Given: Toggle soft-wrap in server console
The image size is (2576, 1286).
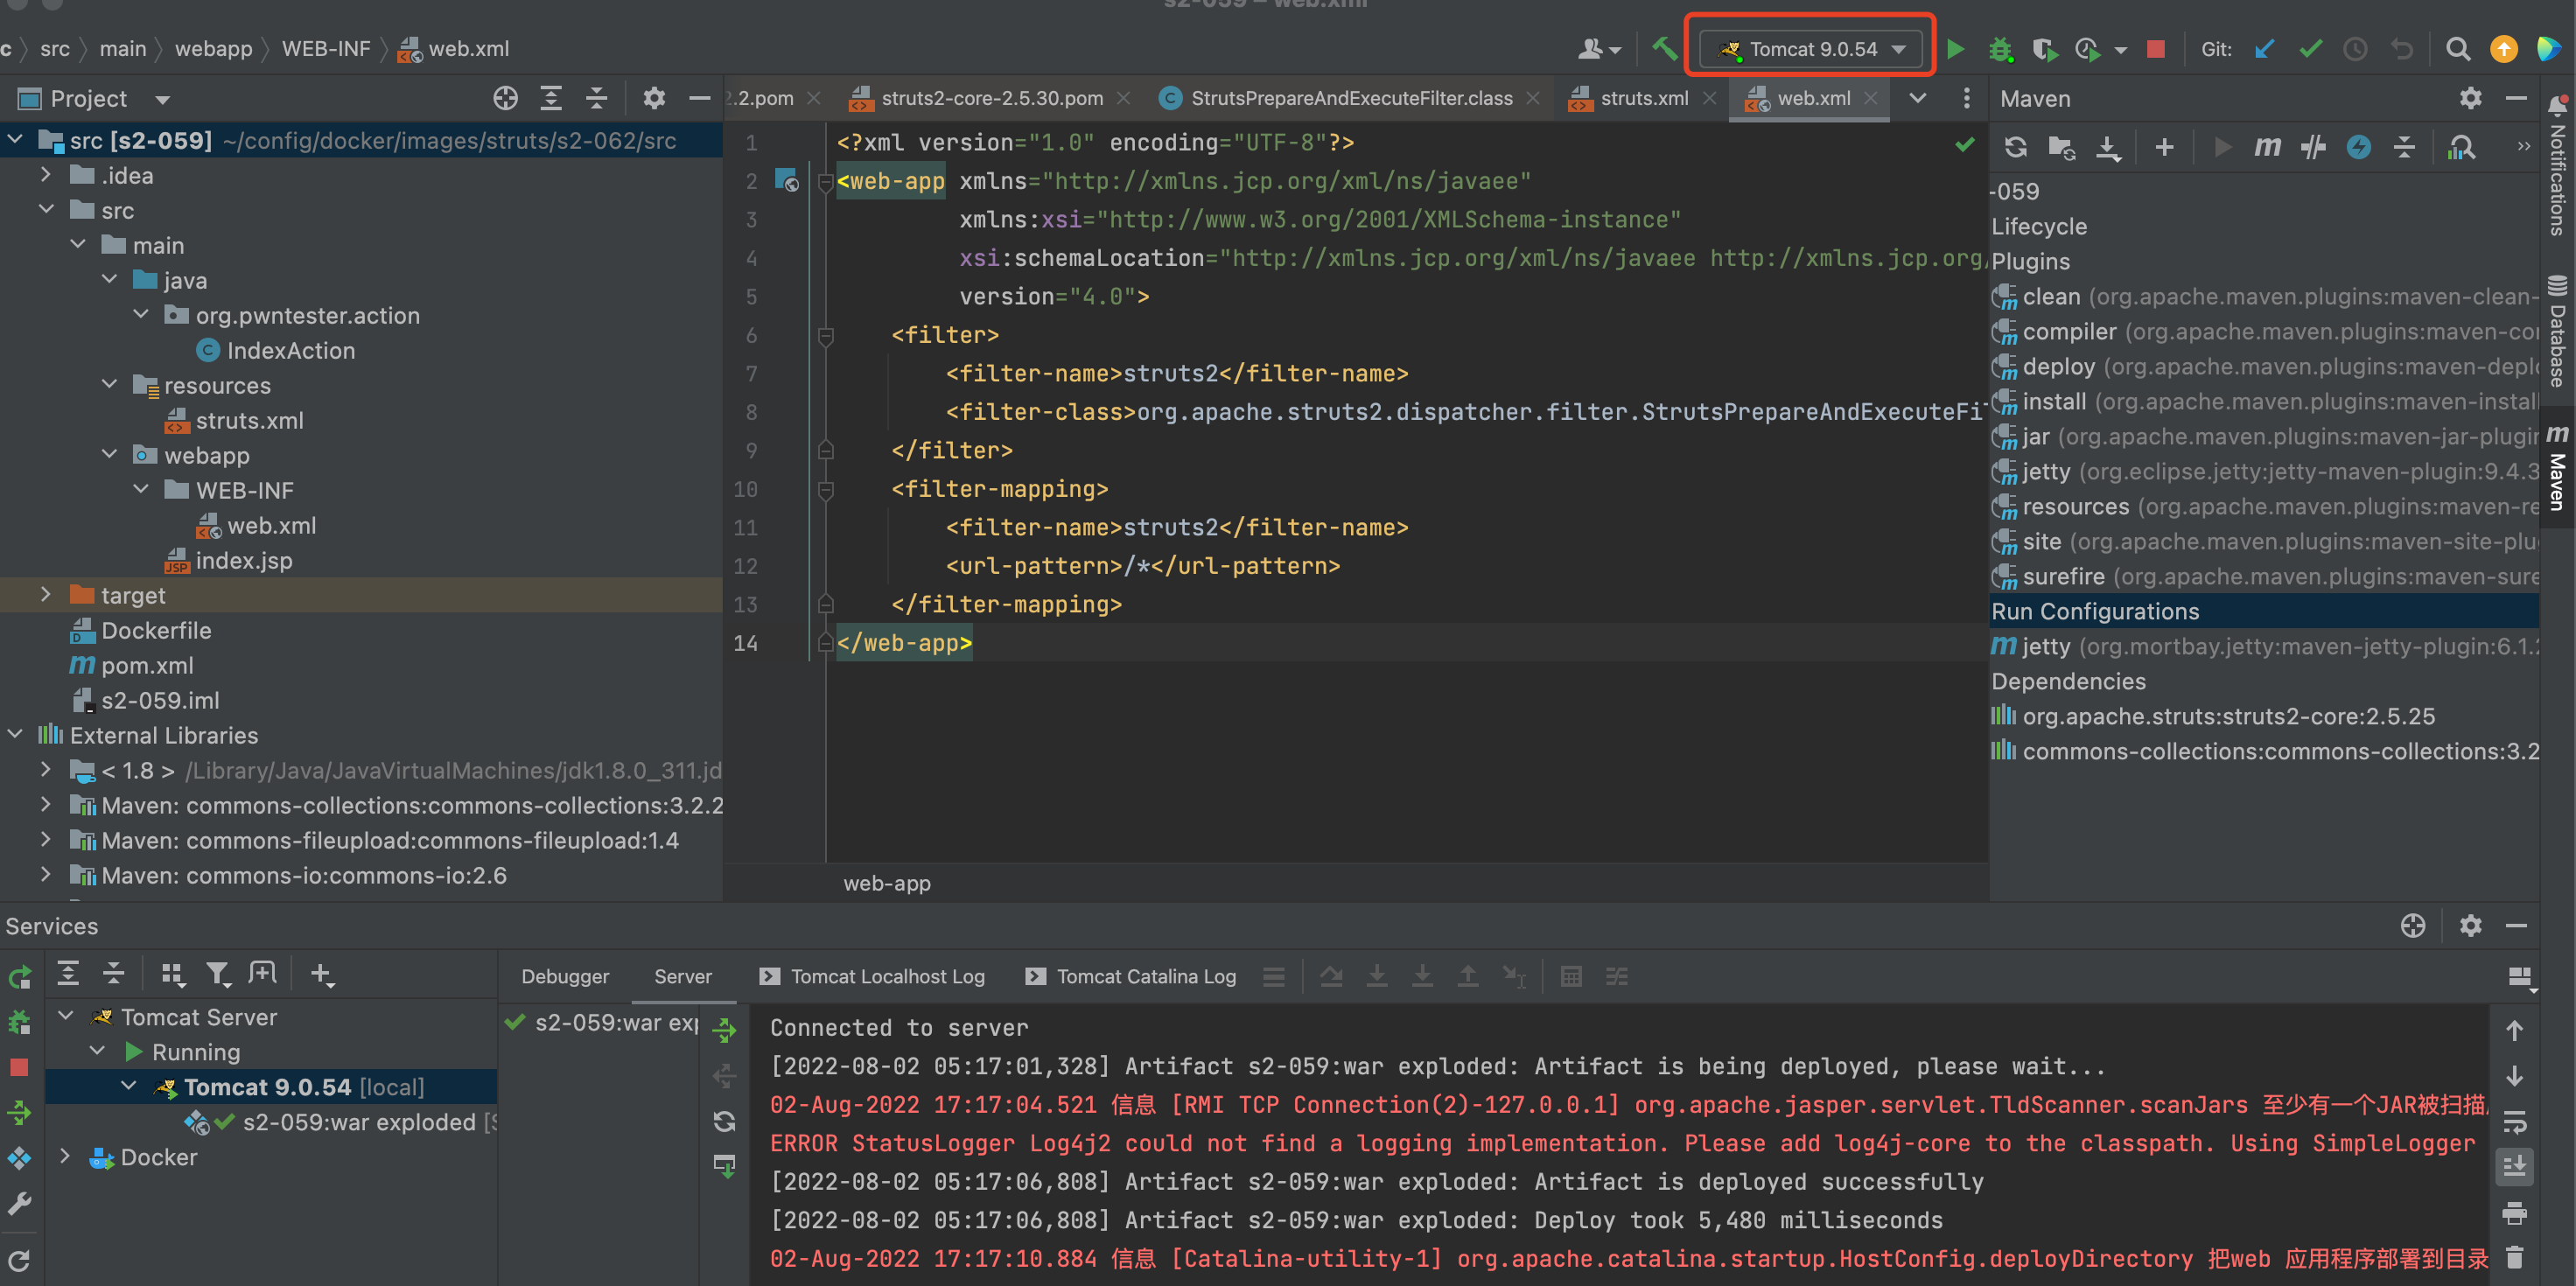Looking at the screenshot, I should (2514, 1121).
